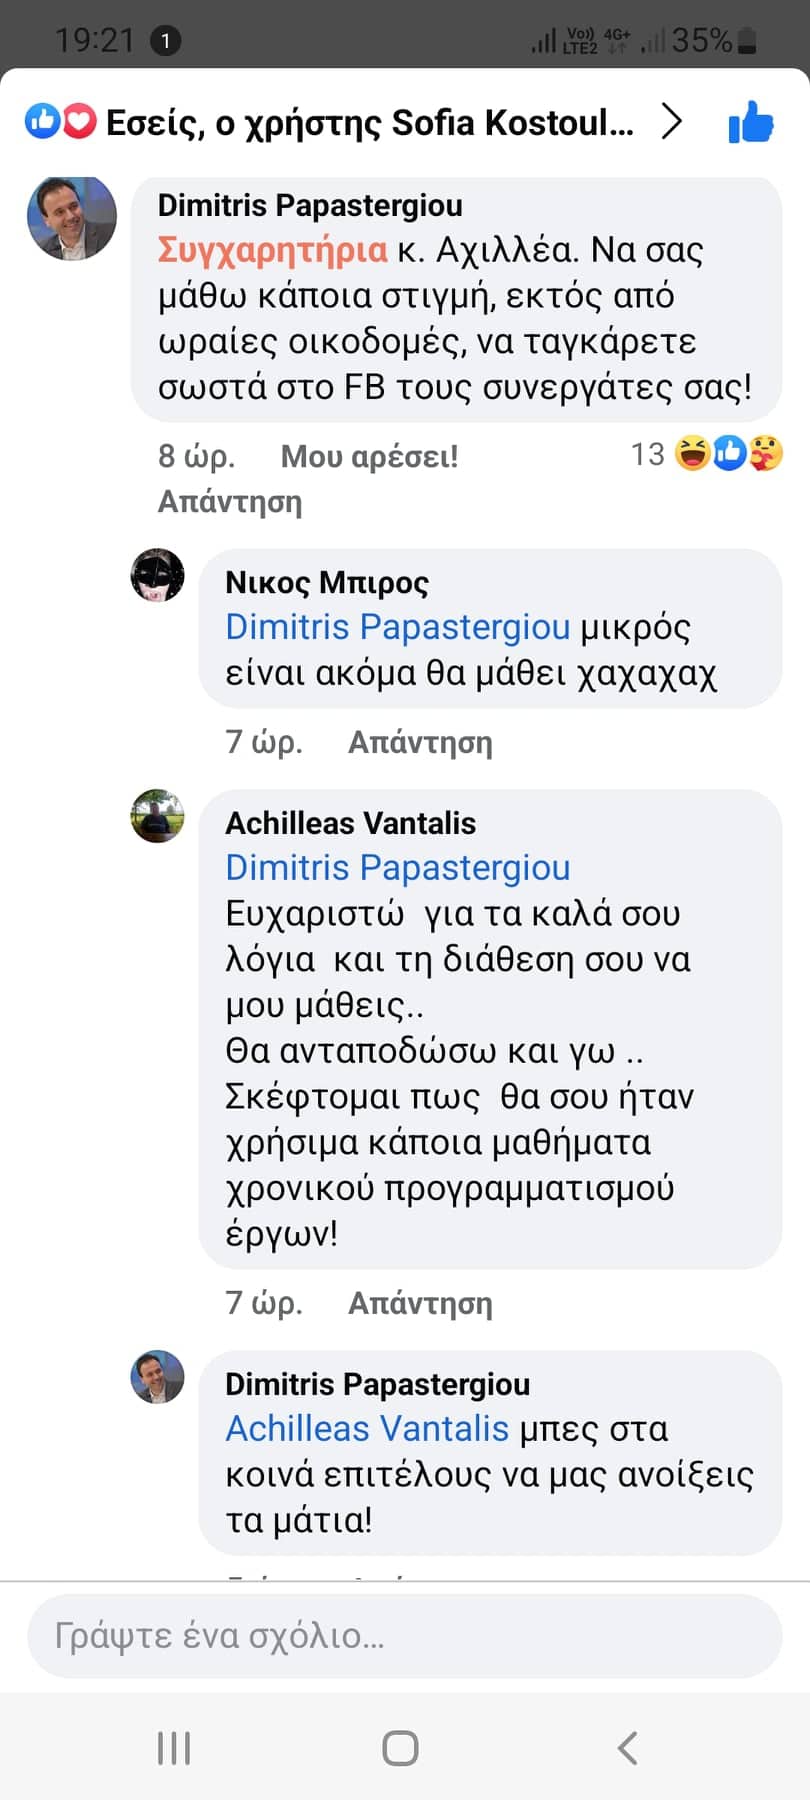Tap Νικος Μπιρος profile avatar
The image size is (810, 1800).
(158, 575)
